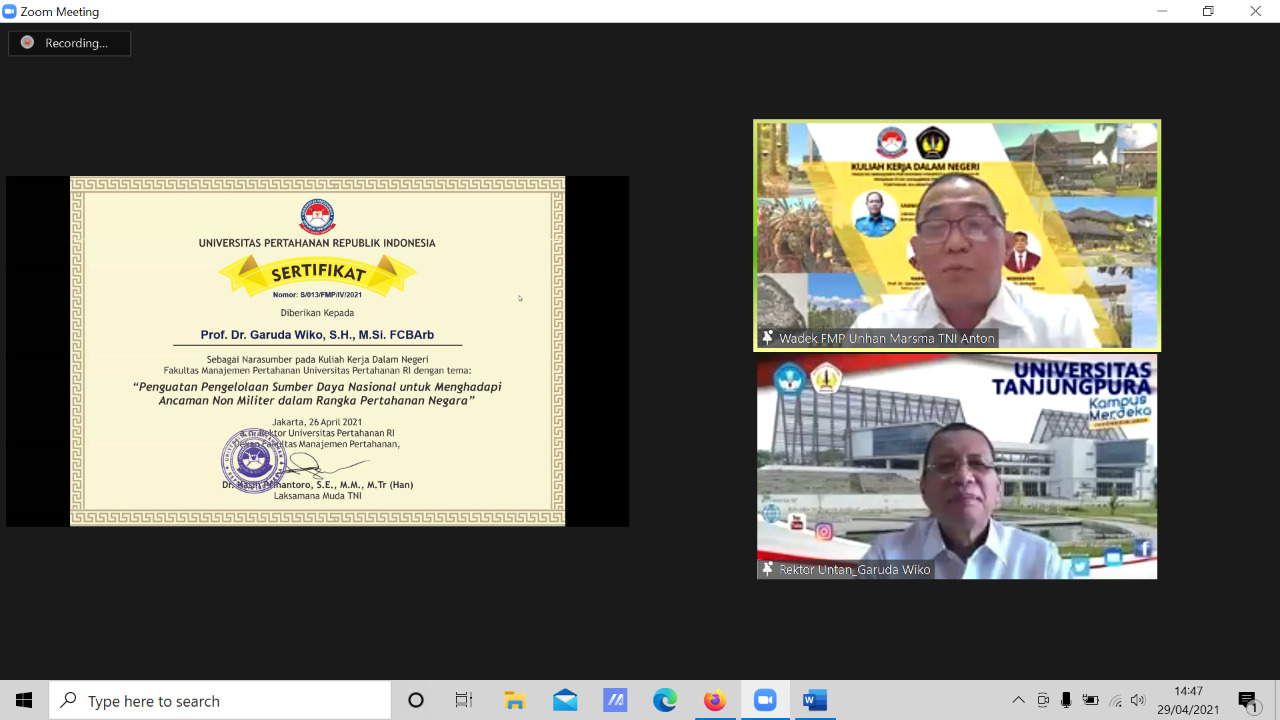Open the Windows Start menu
The width and height of the screenshot is (1280, 720).
tap(24, 701)
